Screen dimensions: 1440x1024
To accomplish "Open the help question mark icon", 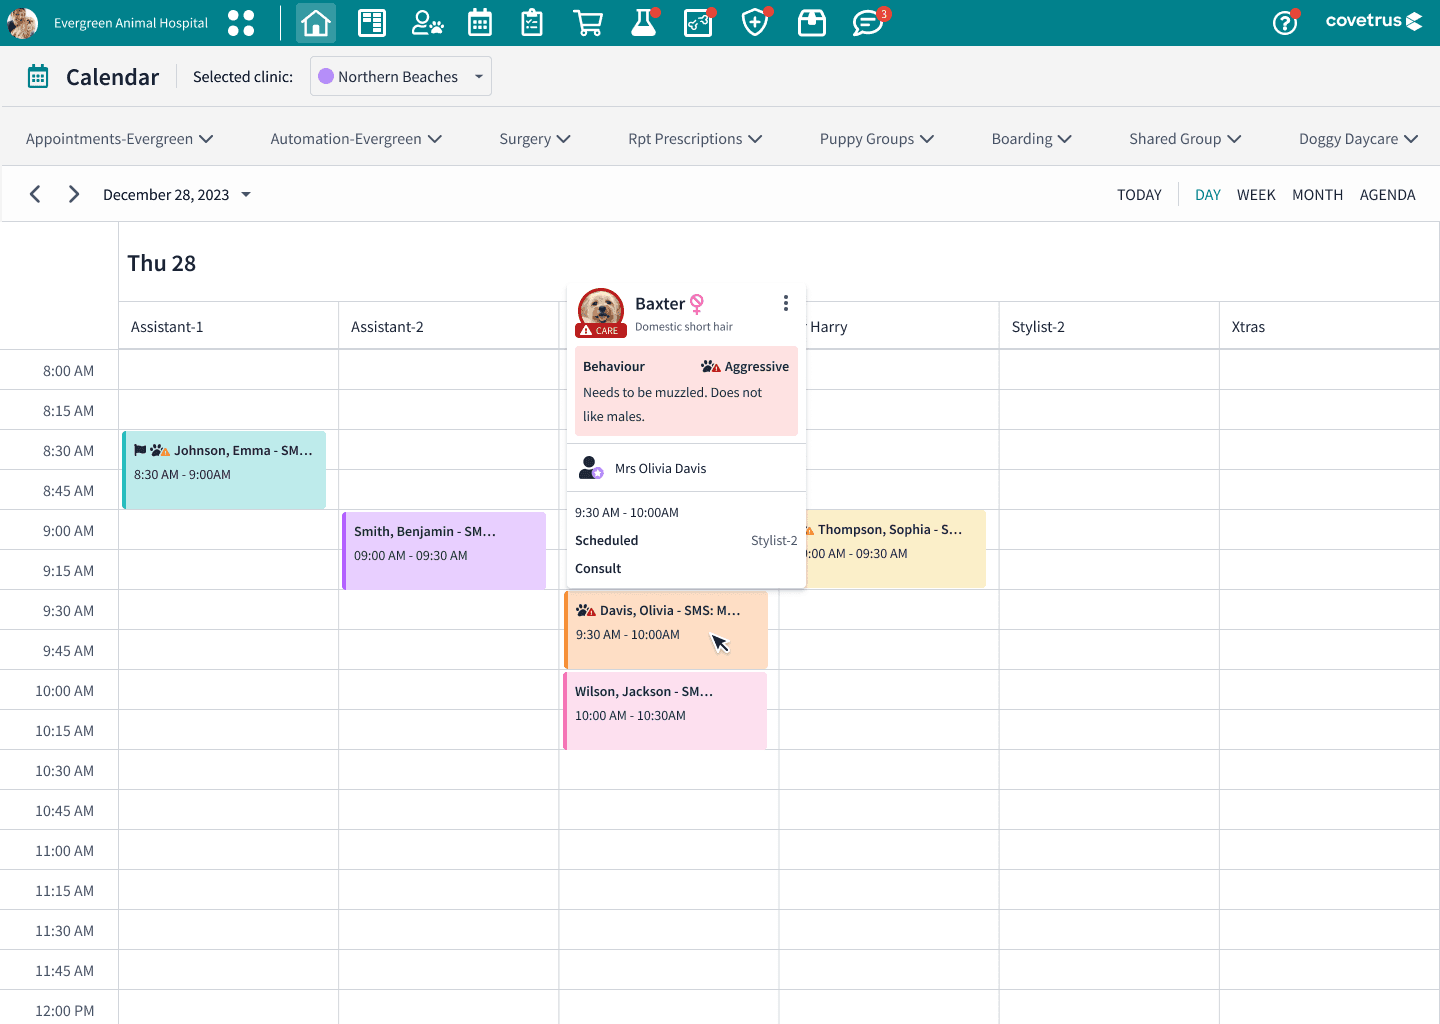I will point(1286,22).
